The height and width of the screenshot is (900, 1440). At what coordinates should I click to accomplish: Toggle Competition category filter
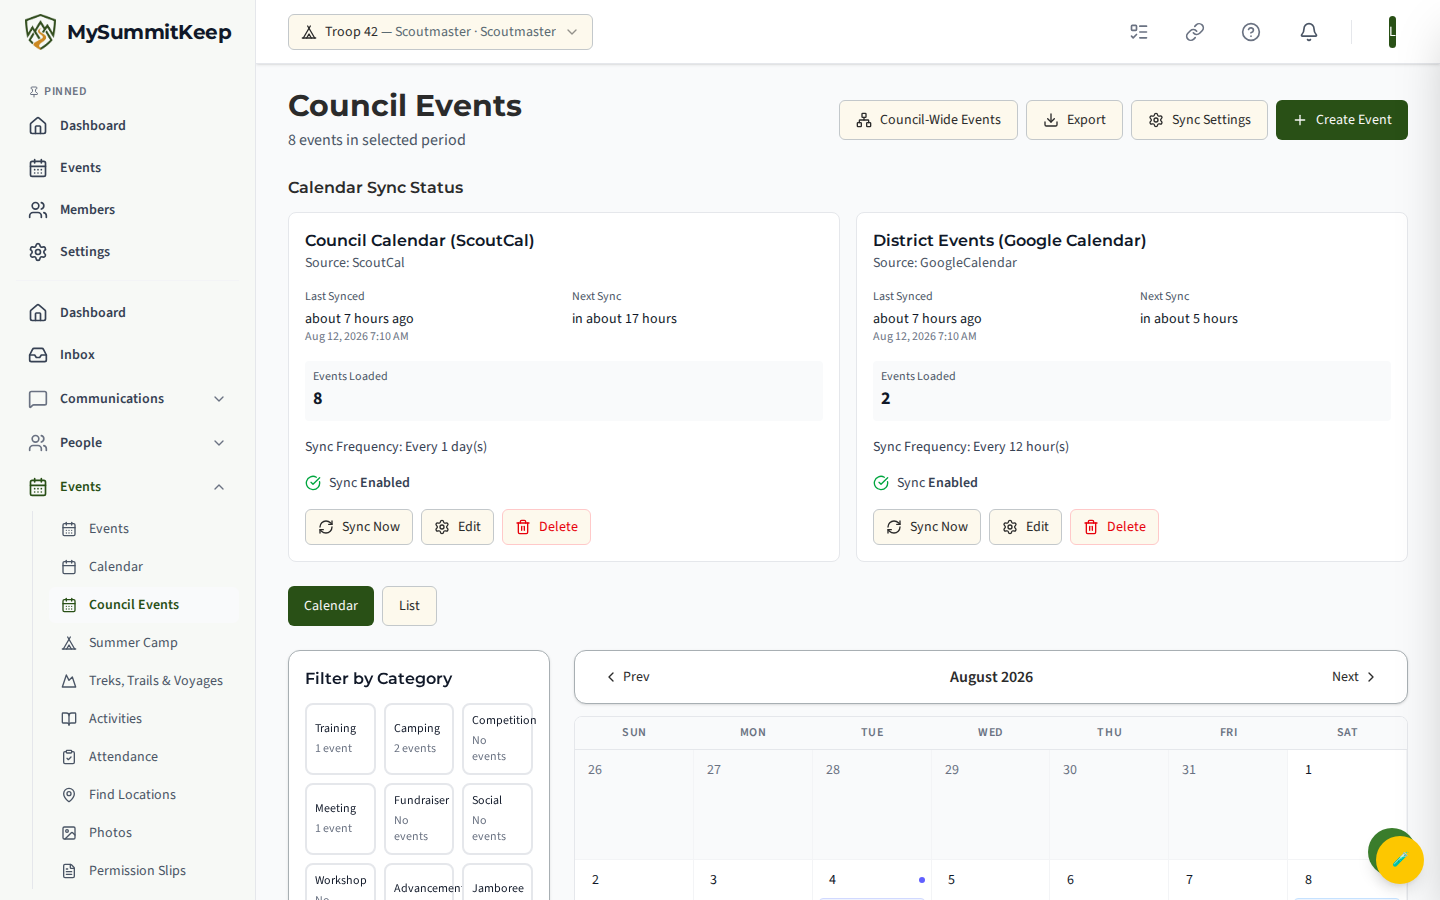point(497,739)
